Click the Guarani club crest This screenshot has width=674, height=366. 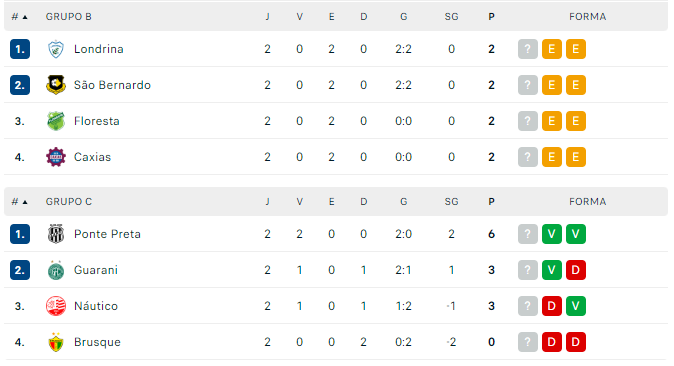tap(56, 270)
